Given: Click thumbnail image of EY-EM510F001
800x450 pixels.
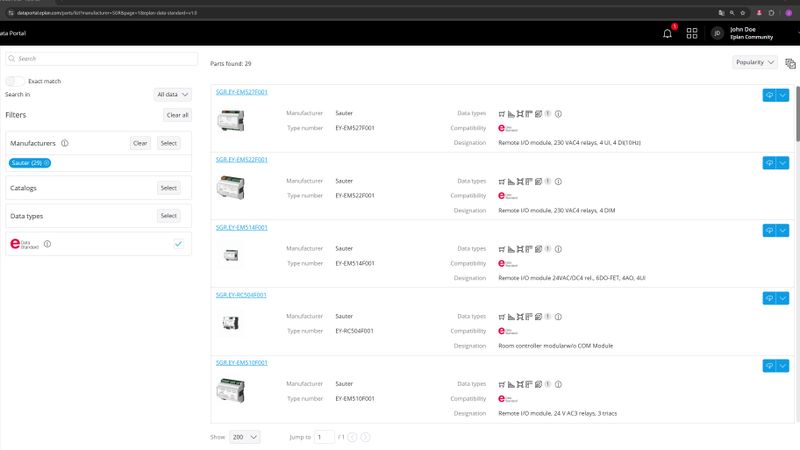Looking at the screenshot, I should 231,390.
